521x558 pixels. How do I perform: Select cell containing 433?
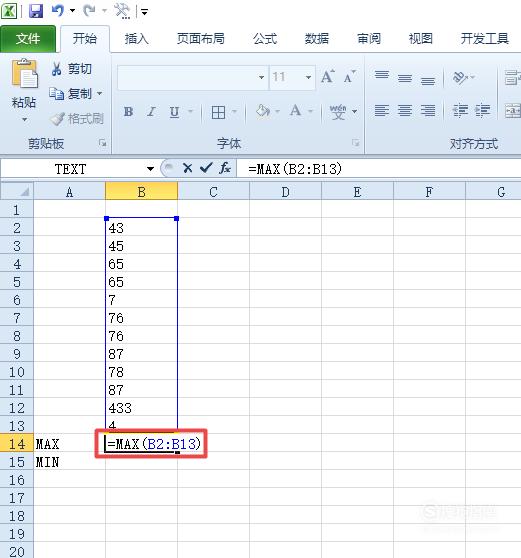141,408
